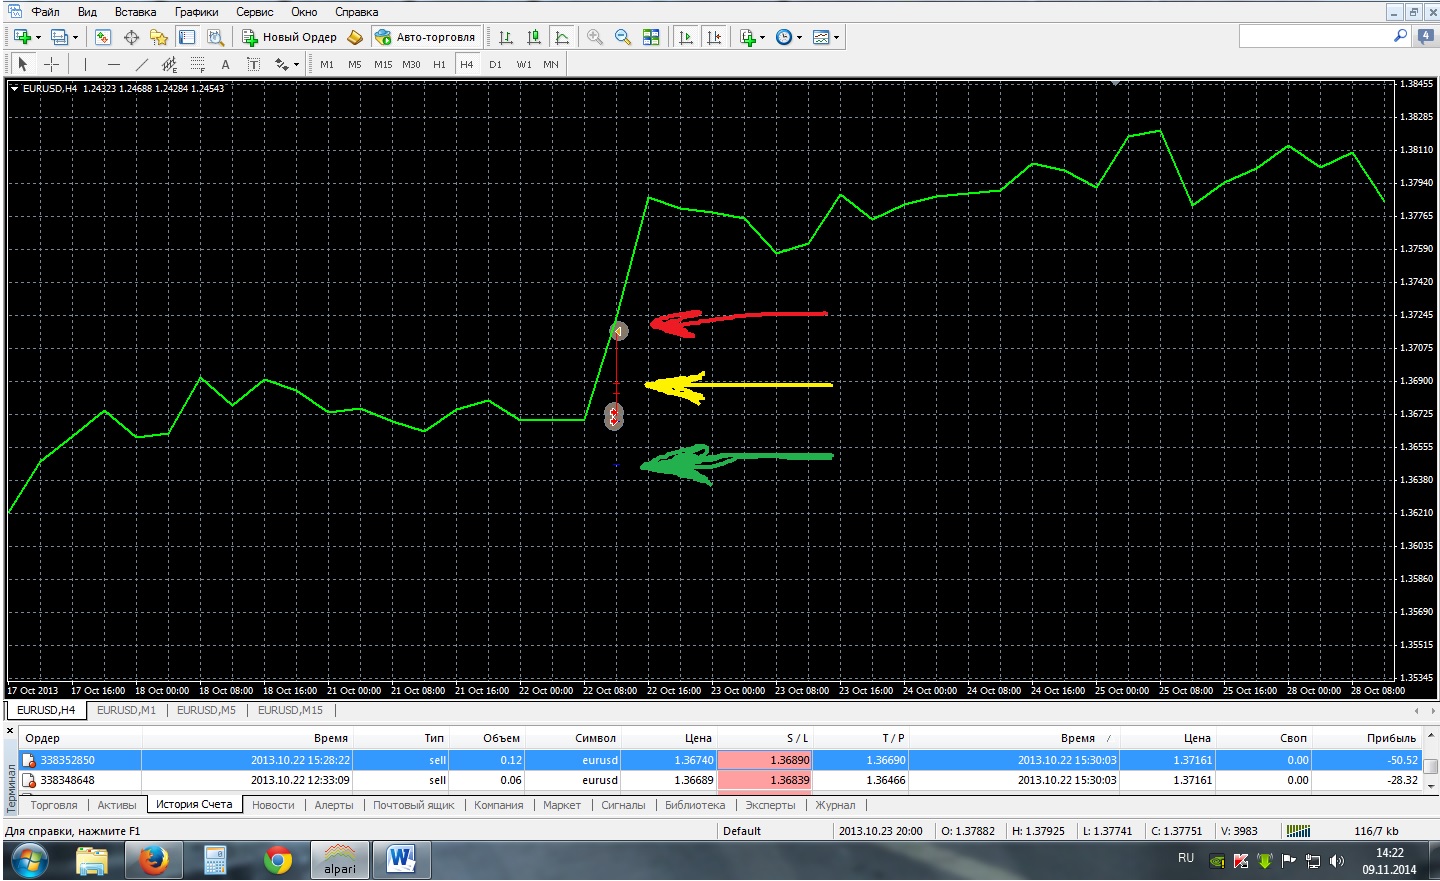Select the Fibonacci retracement tool
The height and width of the screenshot is (881, 1440).
point(197,64)
